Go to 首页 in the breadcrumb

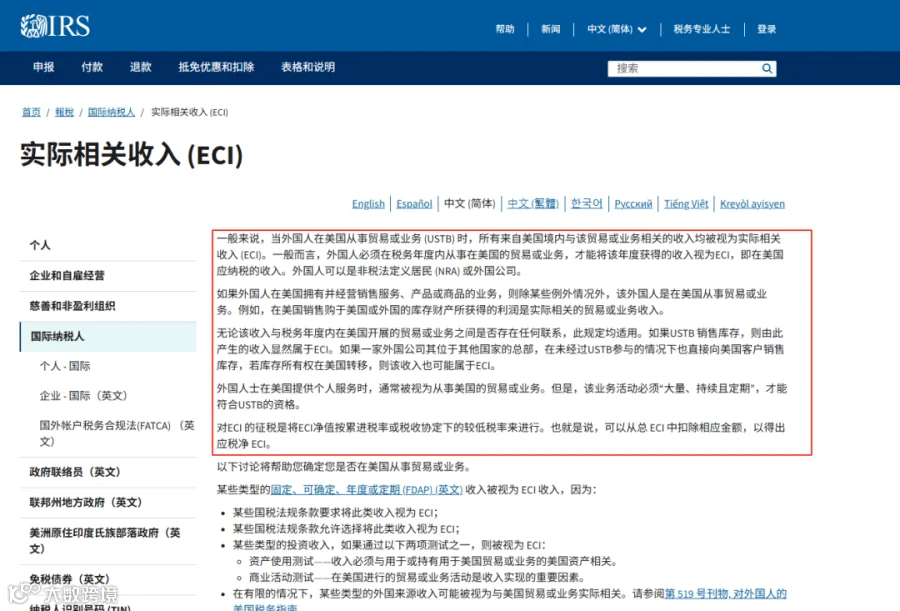pos(31,112)
